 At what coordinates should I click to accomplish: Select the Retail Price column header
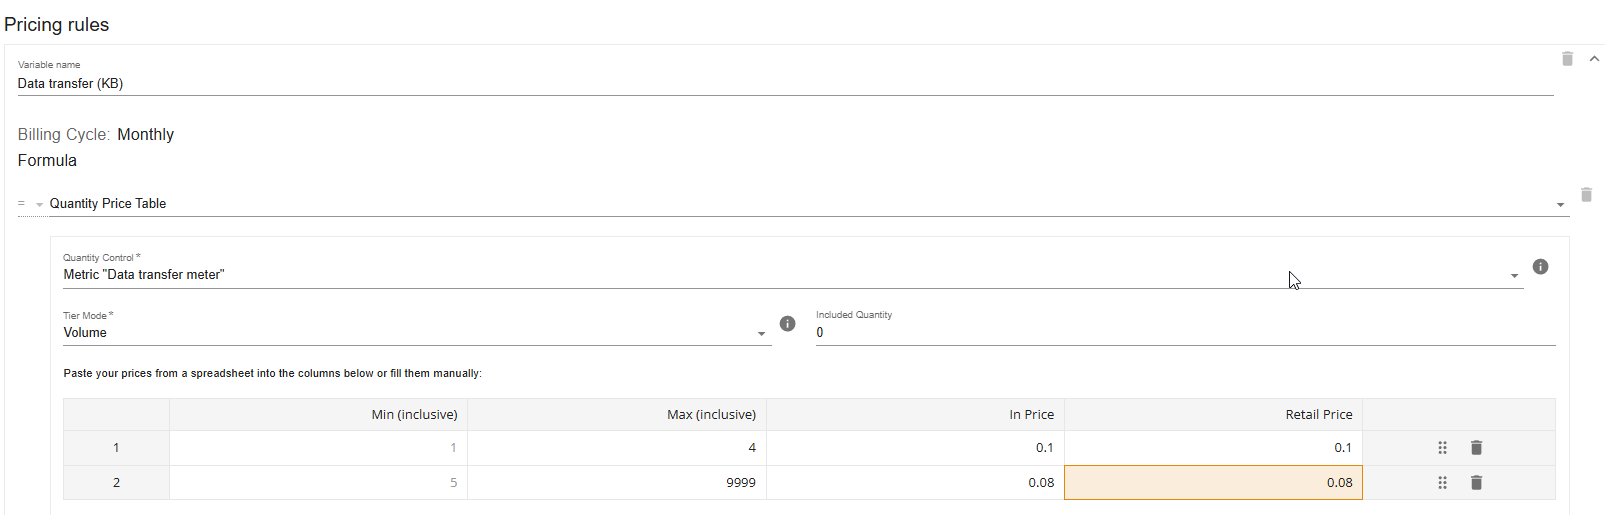[x=1213, y=415]
